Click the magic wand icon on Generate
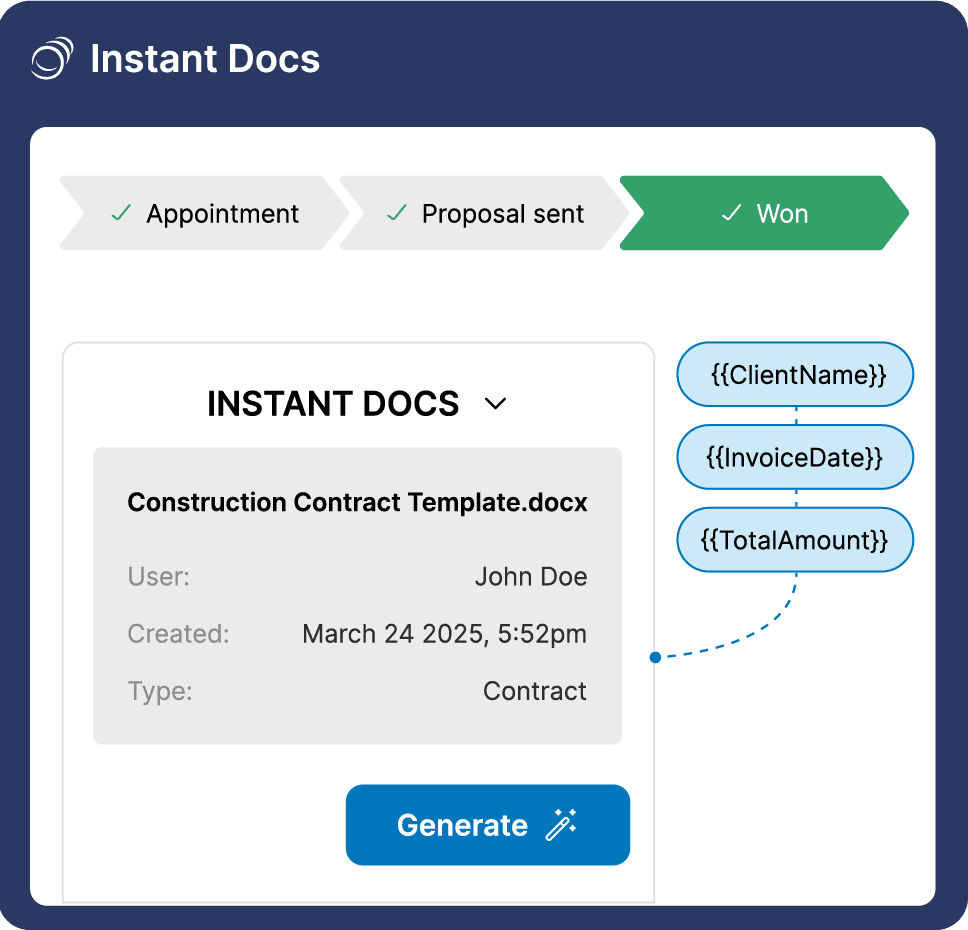Viewport: 968px width, 930px height. (561, 825)
